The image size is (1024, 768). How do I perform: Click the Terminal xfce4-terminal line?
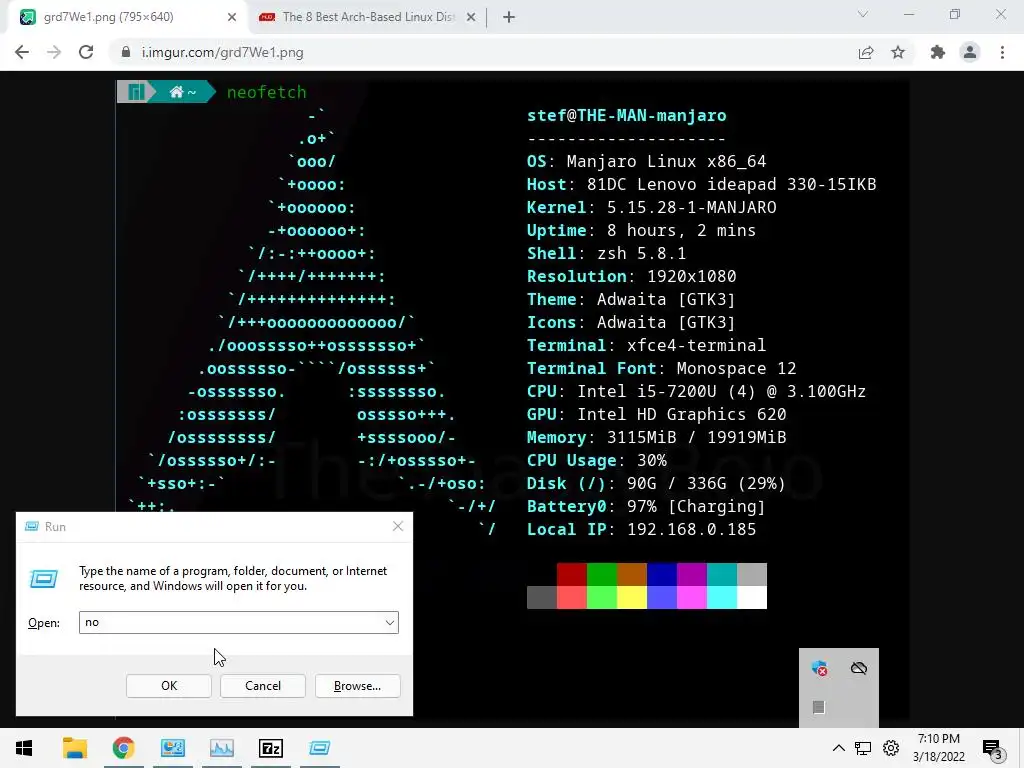point(647,345)
